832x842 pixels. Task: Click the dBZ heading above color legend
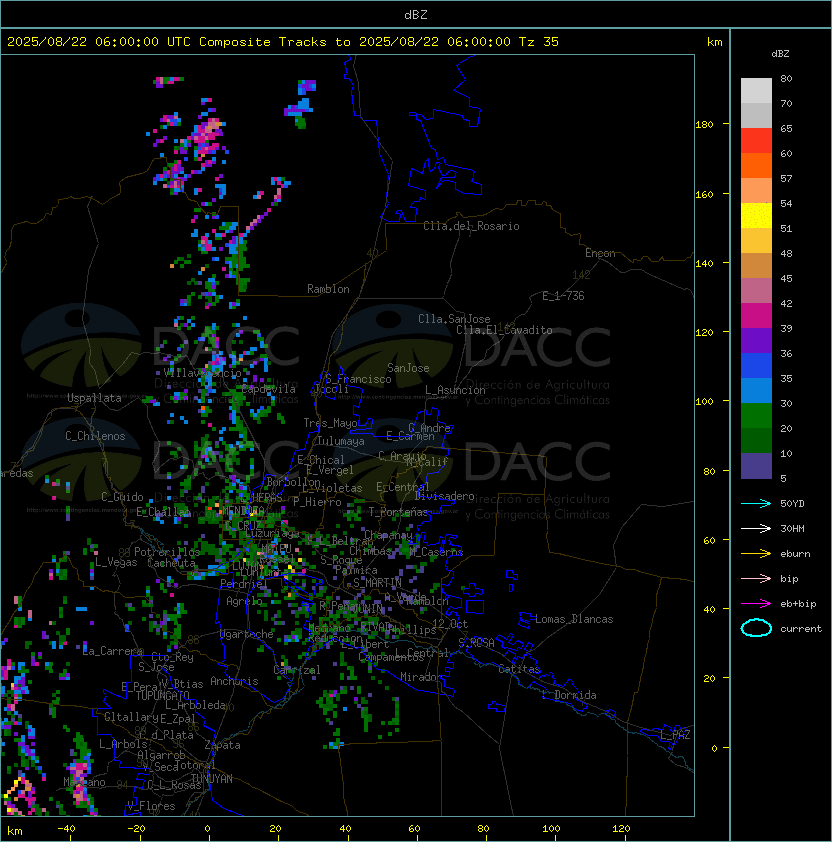pyautogui.click(x=780, y=54)
